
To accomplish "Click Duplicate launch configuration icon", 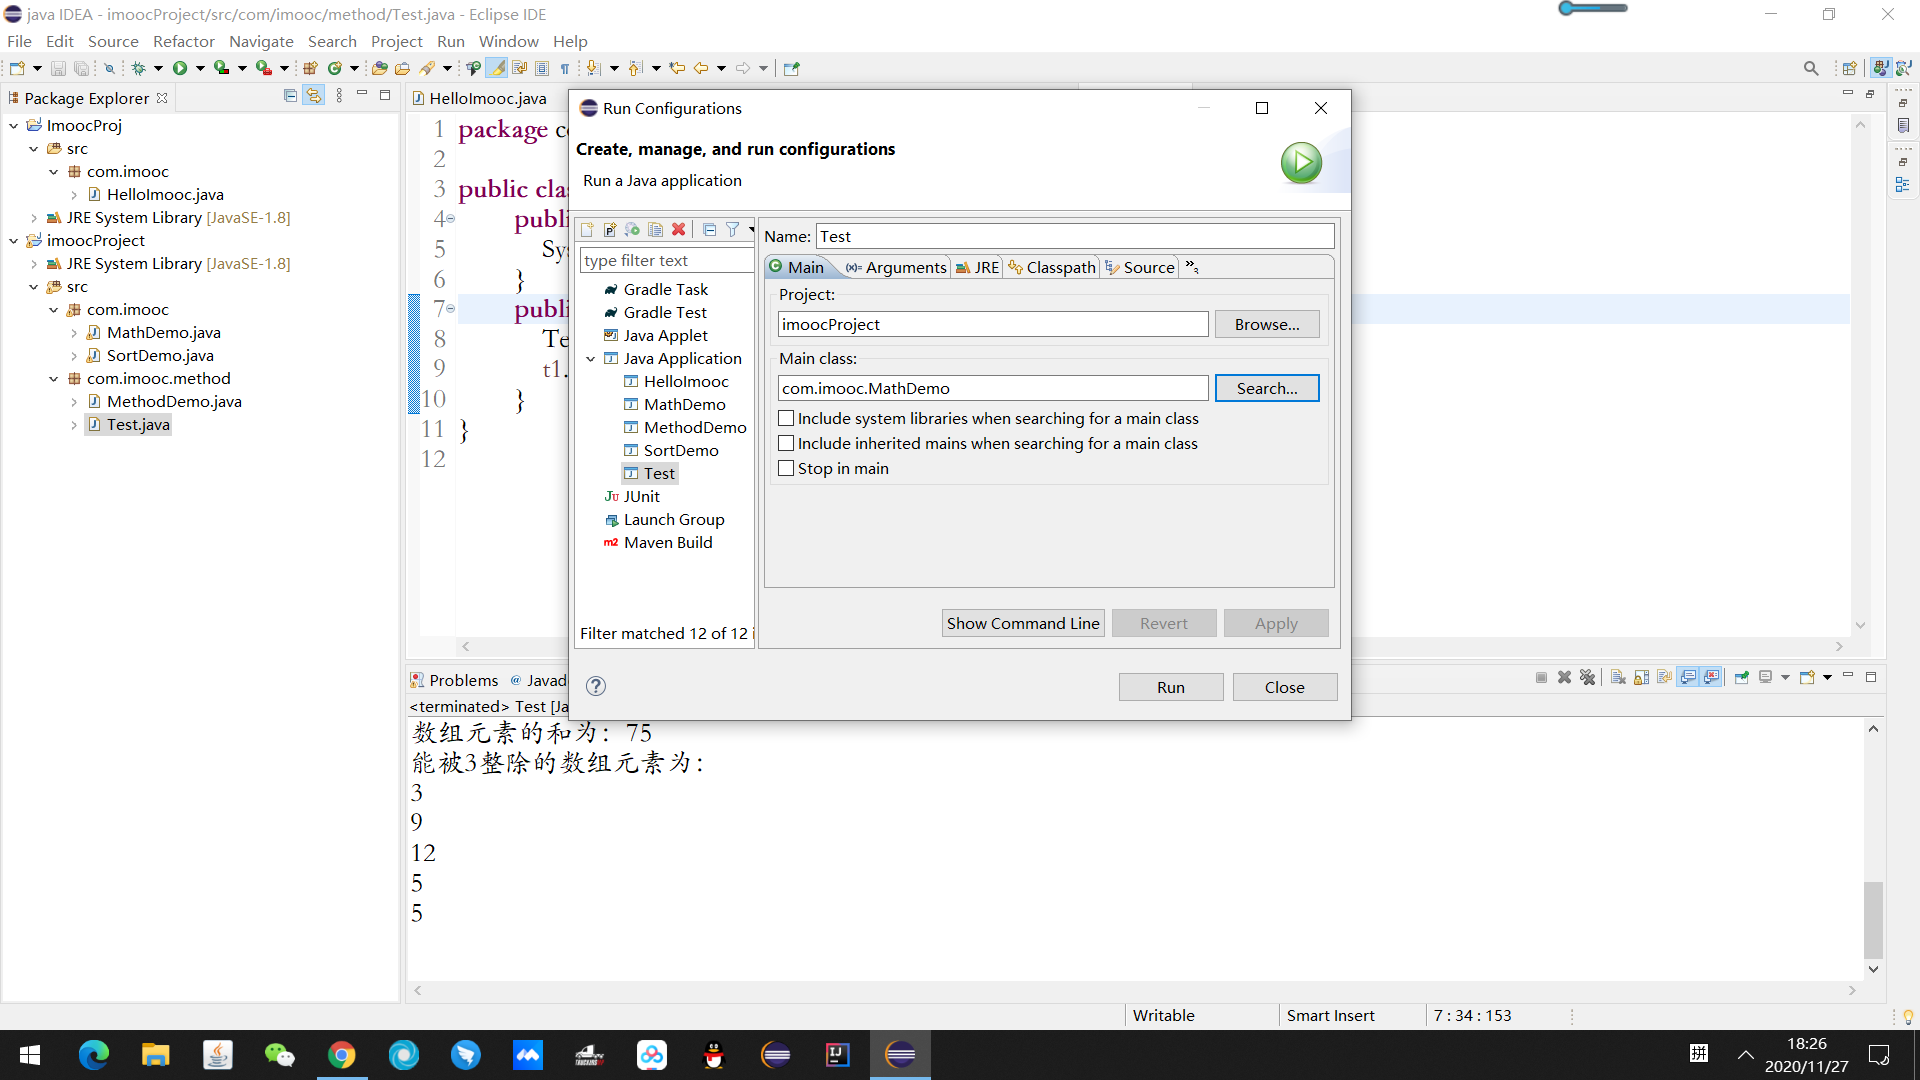I will 655,229.
